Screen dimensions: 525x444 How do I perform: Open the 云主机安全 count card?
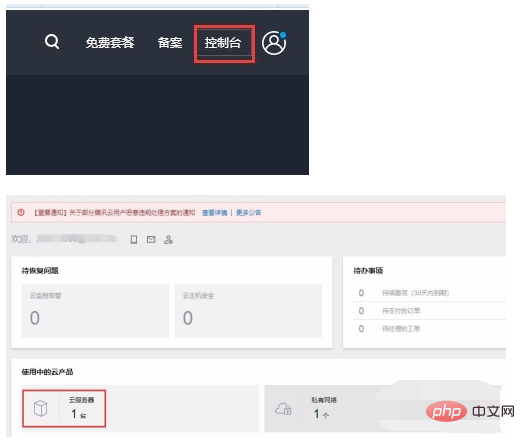248,311
